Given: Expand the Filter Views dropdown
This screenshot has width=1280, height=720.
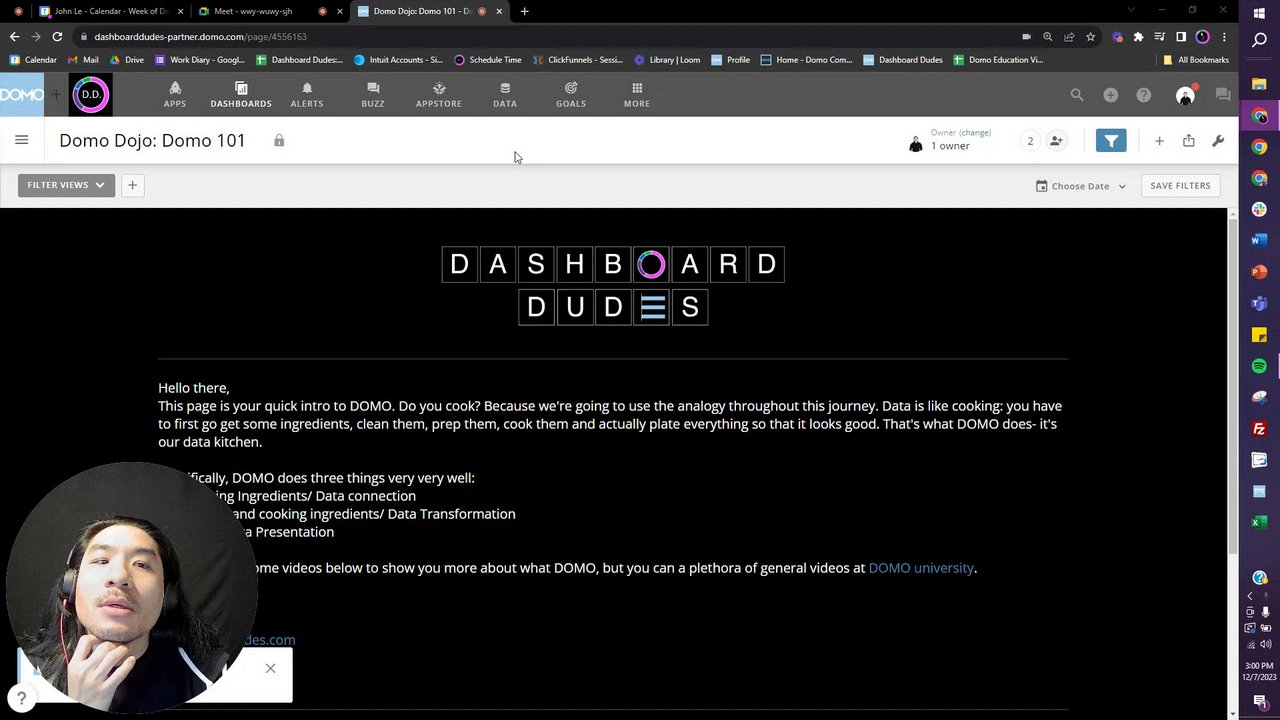Looking at the screenshot, I should tap(66, 185).
